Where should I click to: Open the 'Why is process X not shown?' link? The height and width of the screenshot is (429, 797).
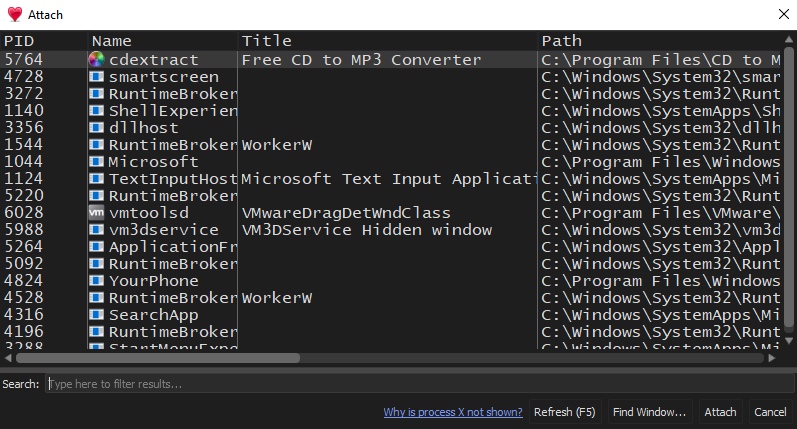(453, 412)
